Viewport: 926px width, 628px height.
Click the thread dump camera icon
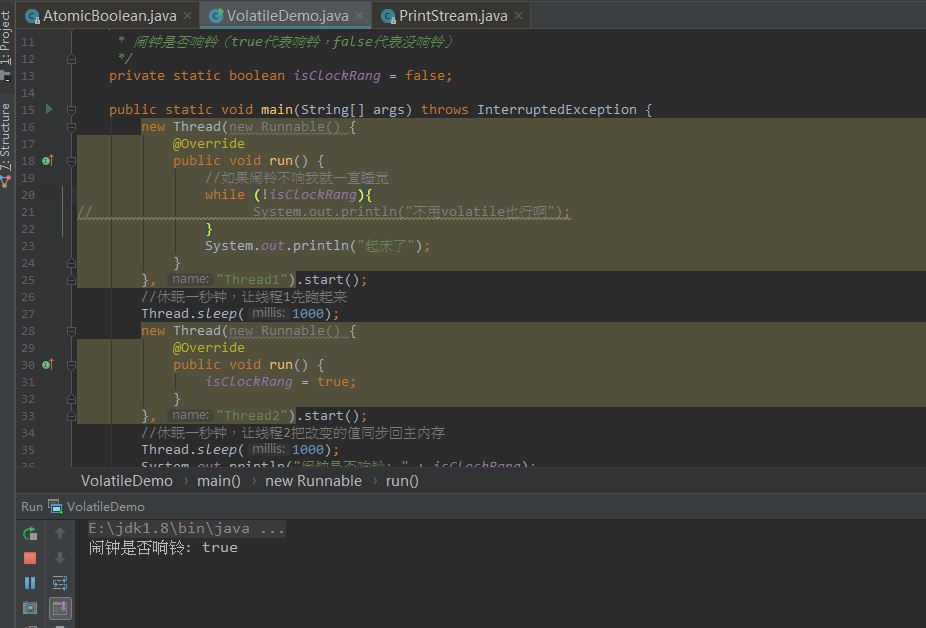tap(30, 608)
